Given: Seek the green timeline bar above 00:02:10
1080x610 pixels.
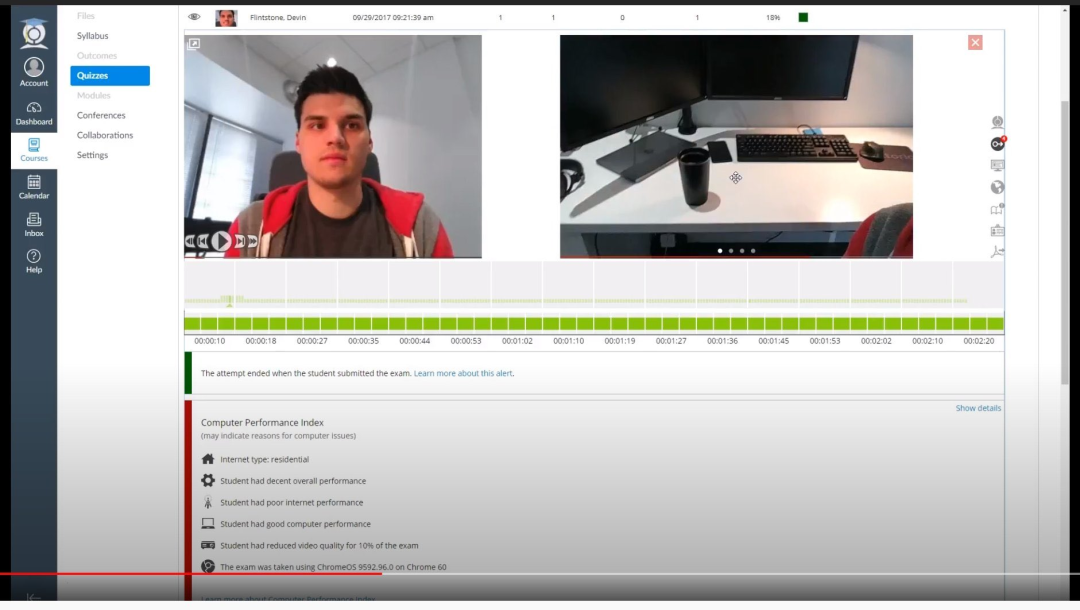Looking at the screenshot, I should pos(927,324).
